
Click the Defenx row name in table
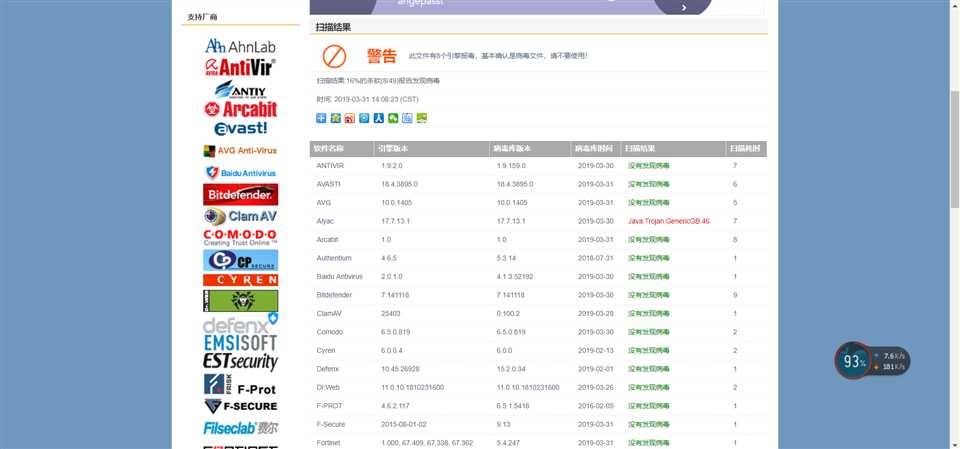click(328, 369)
